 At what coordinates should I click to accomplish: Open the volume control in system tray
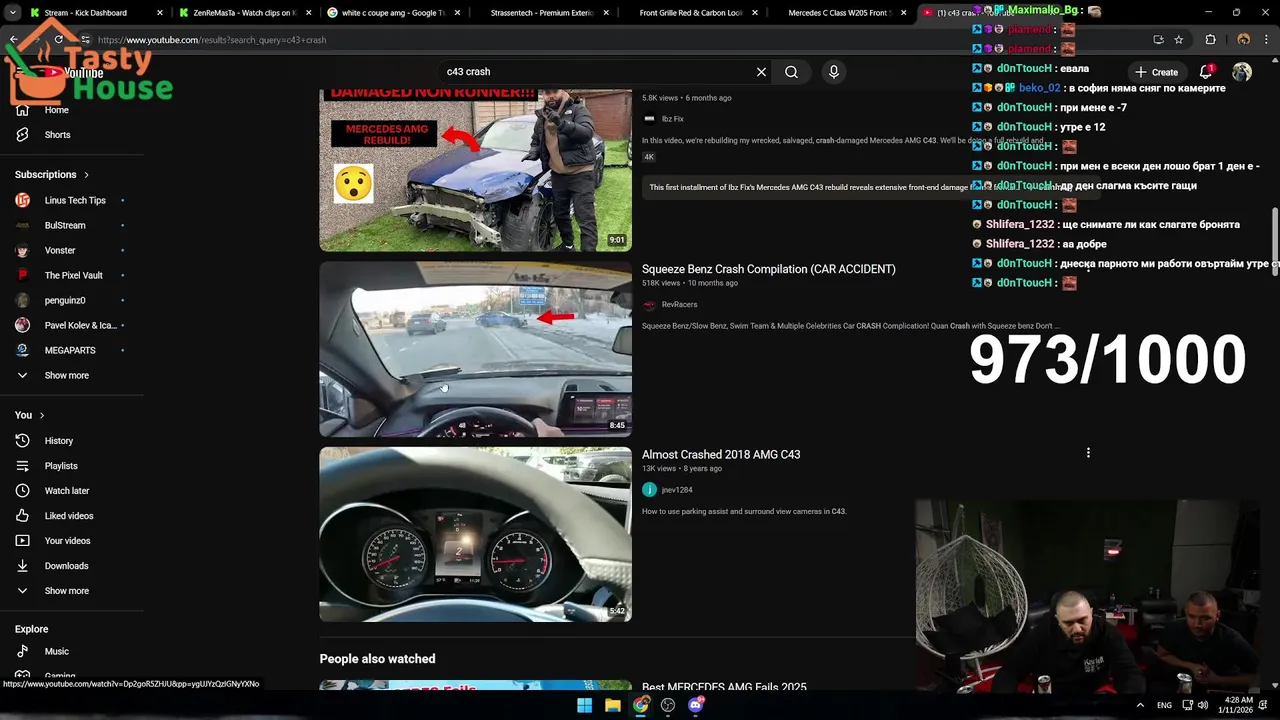pos(1203,705)
